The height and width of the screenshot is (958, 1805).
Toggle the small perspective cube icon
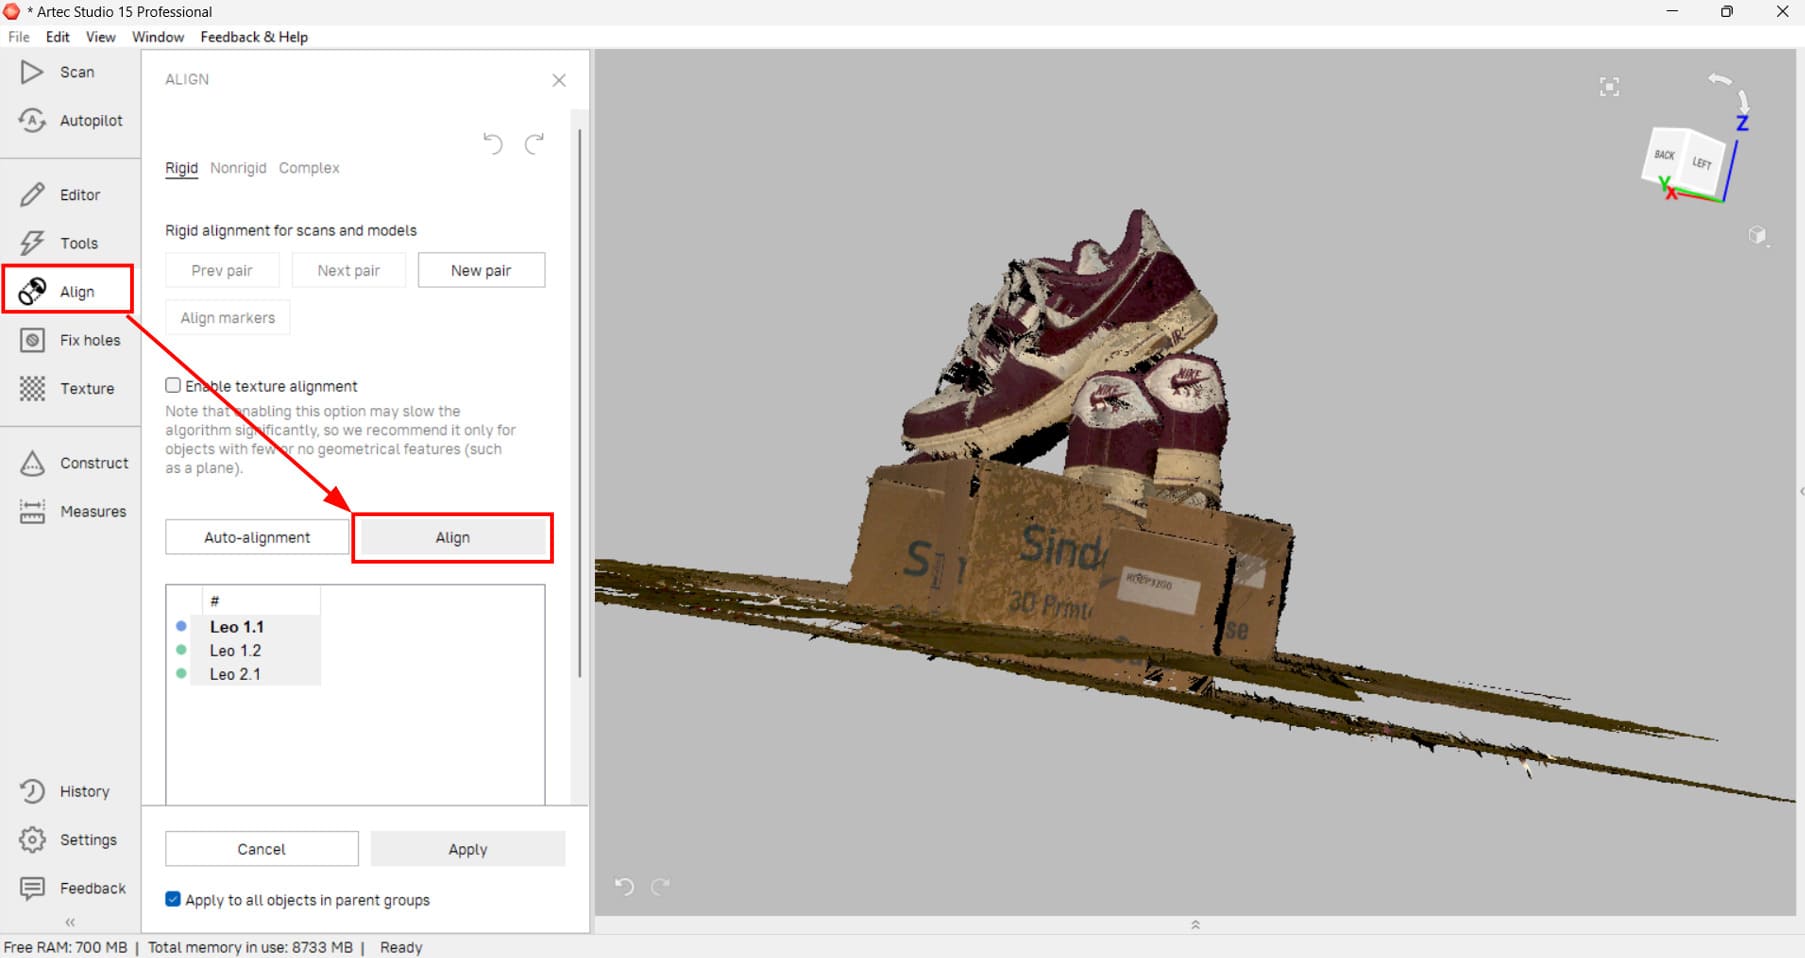click(x=1758, y=236)
